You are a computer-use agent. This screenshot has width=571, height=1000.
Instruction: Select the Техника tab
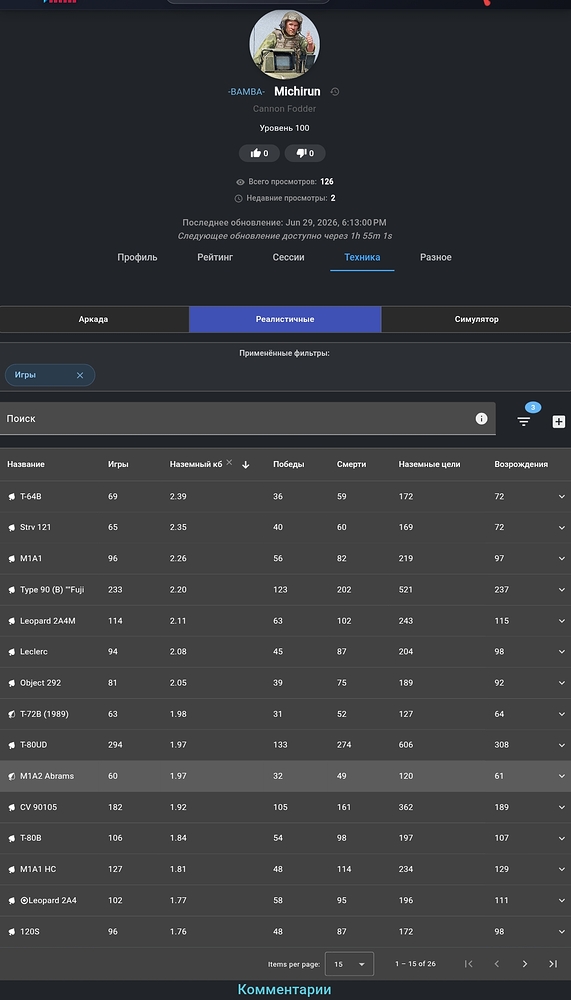click(x=362, y=257)
